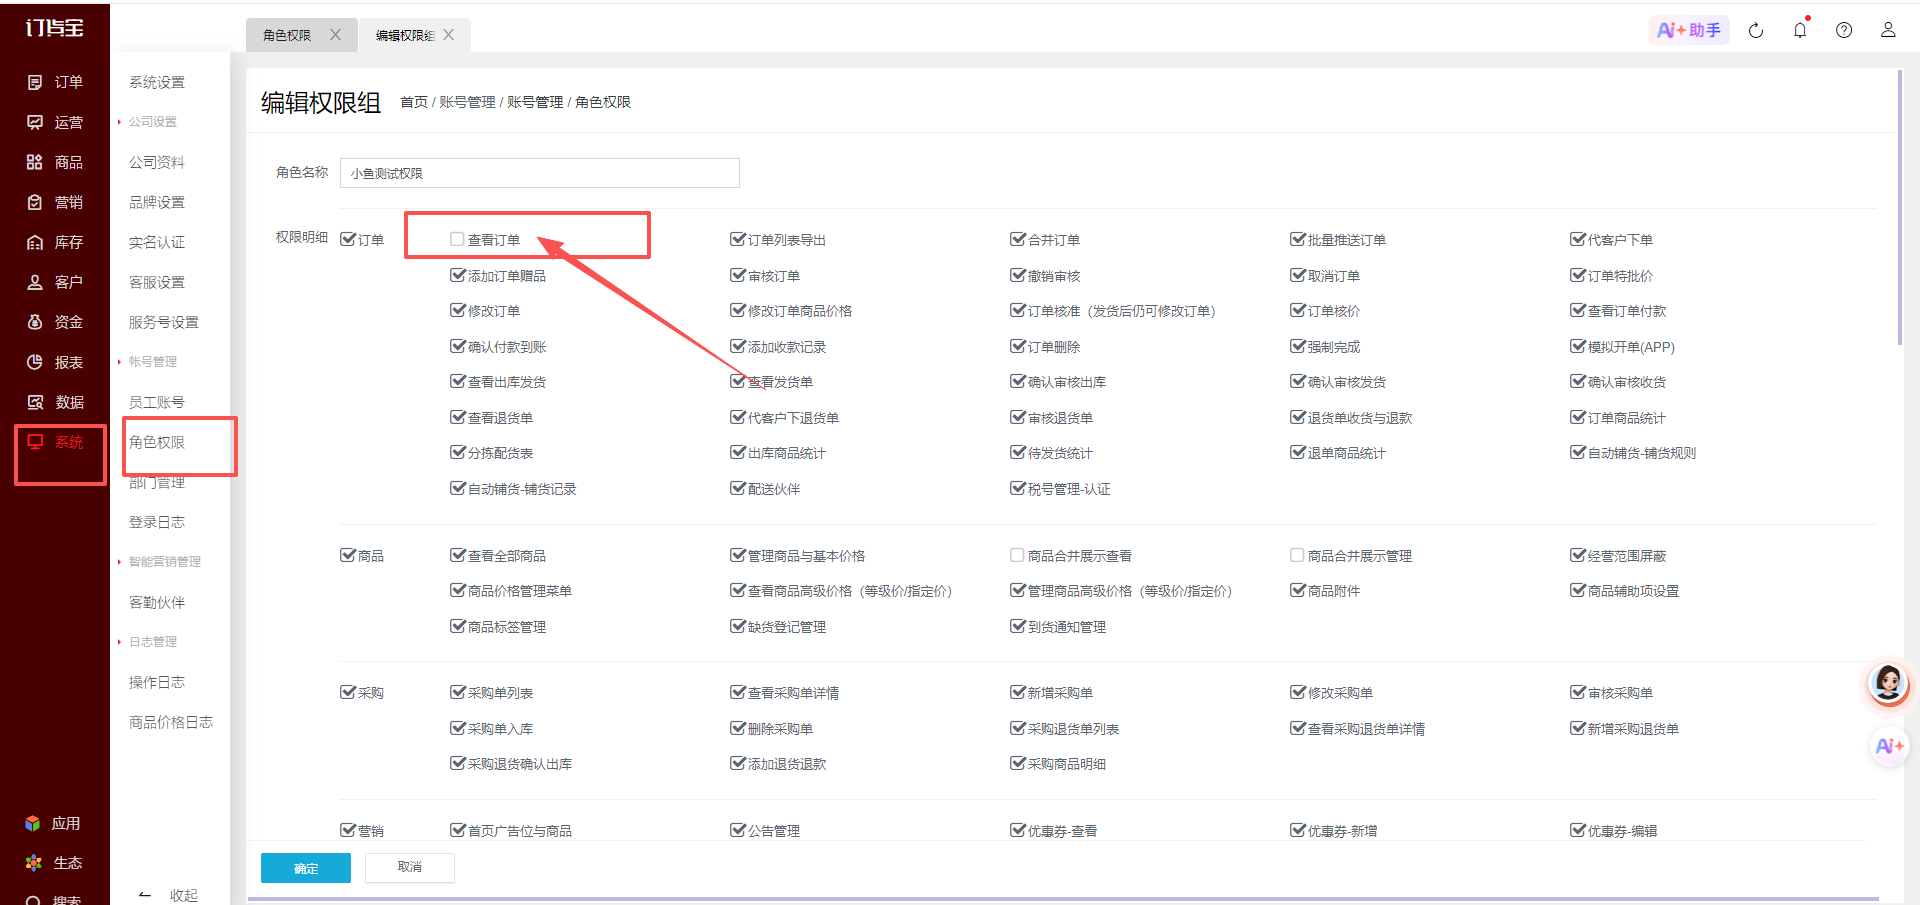Open the AI+ 助手 assistant
The width and height of the screenshot is (1920, 905).
[x=1689, y=30]
